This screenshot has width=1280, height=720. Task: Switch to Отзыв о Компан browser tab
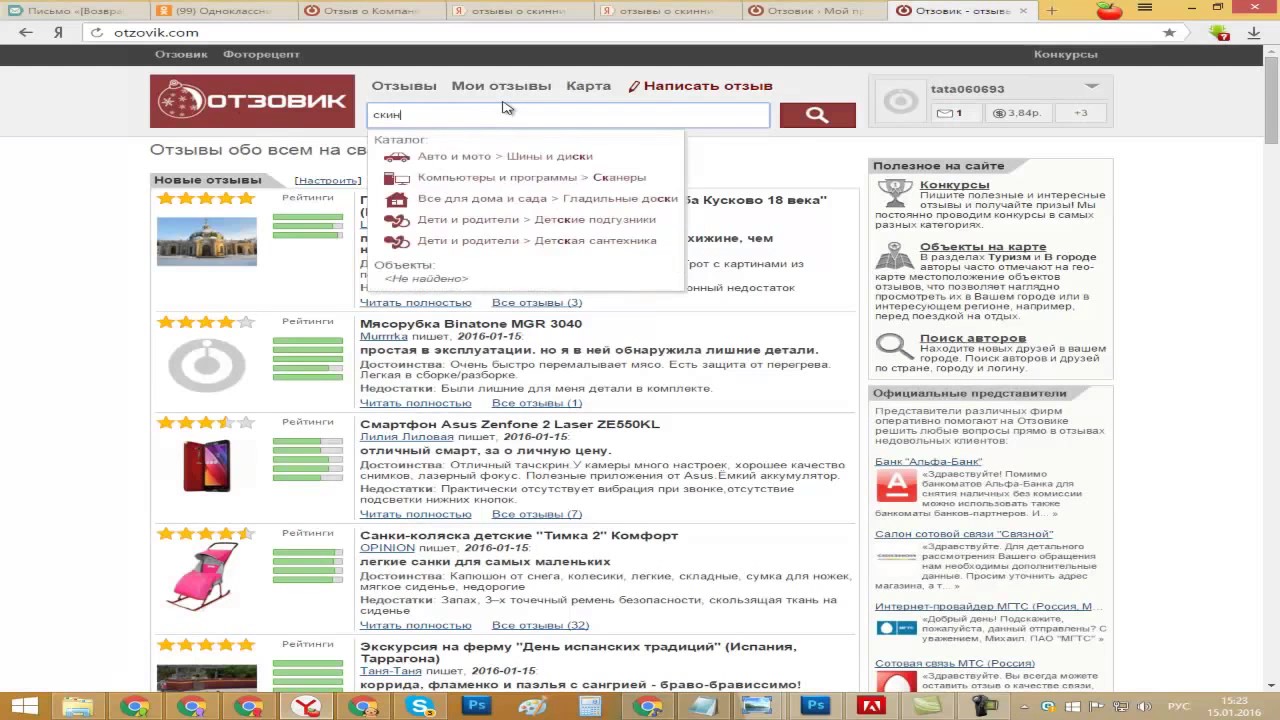coord(370,11)
